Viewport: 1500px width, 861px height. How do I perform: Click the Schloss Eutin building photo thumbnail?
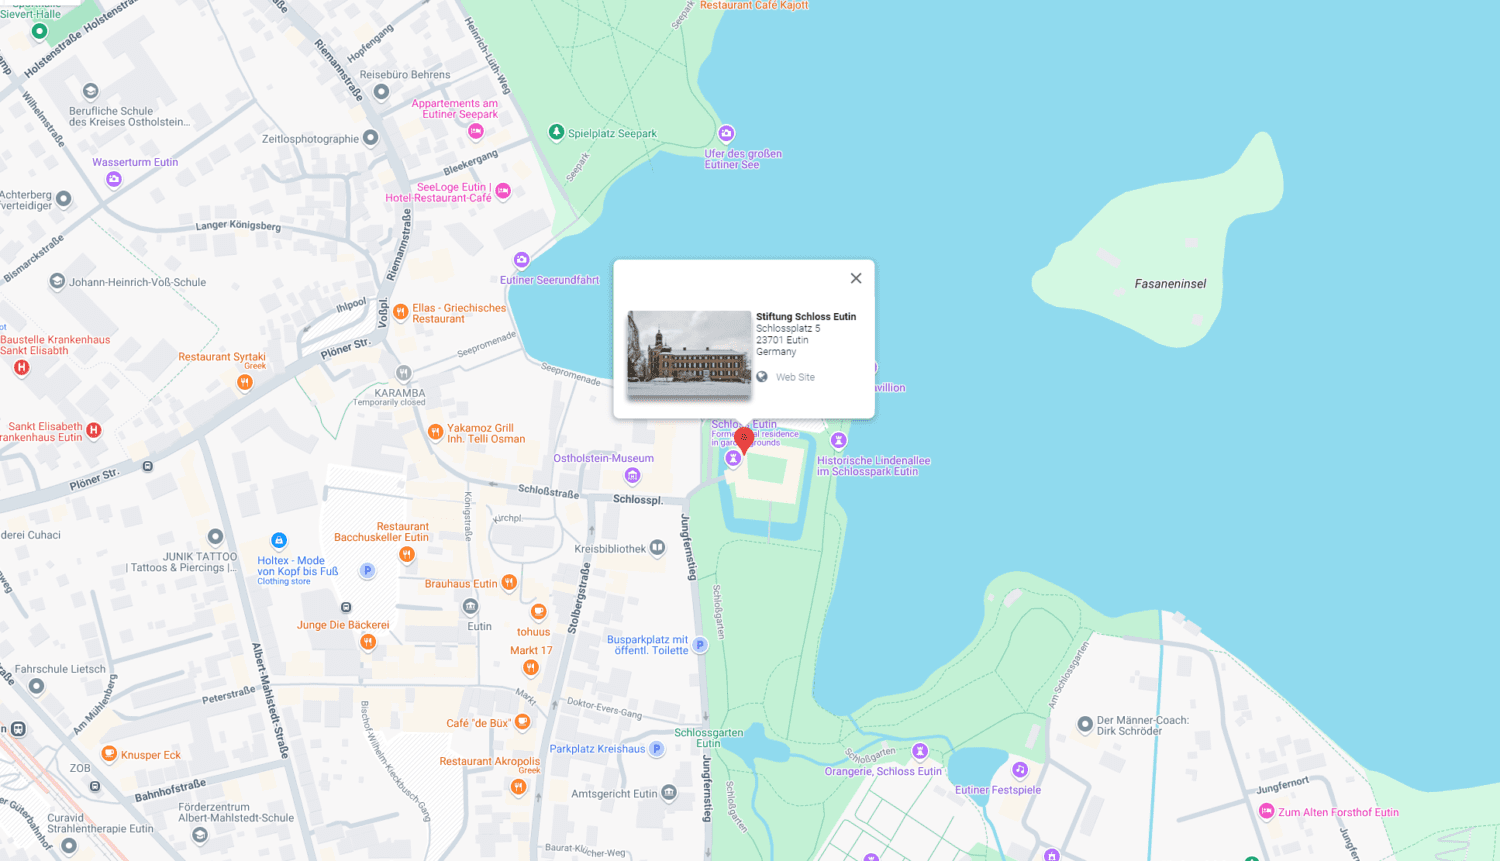689,353
